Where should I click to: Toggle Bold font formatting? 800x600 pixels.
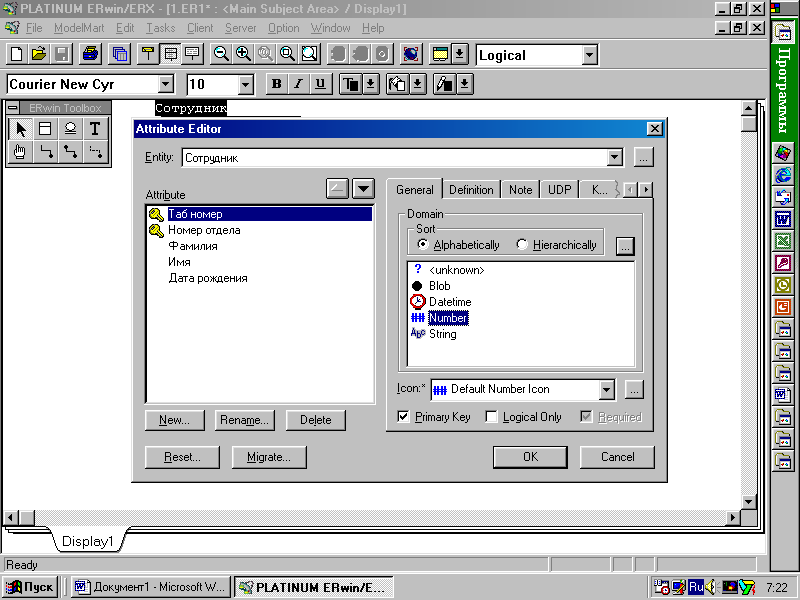point(277,84)
